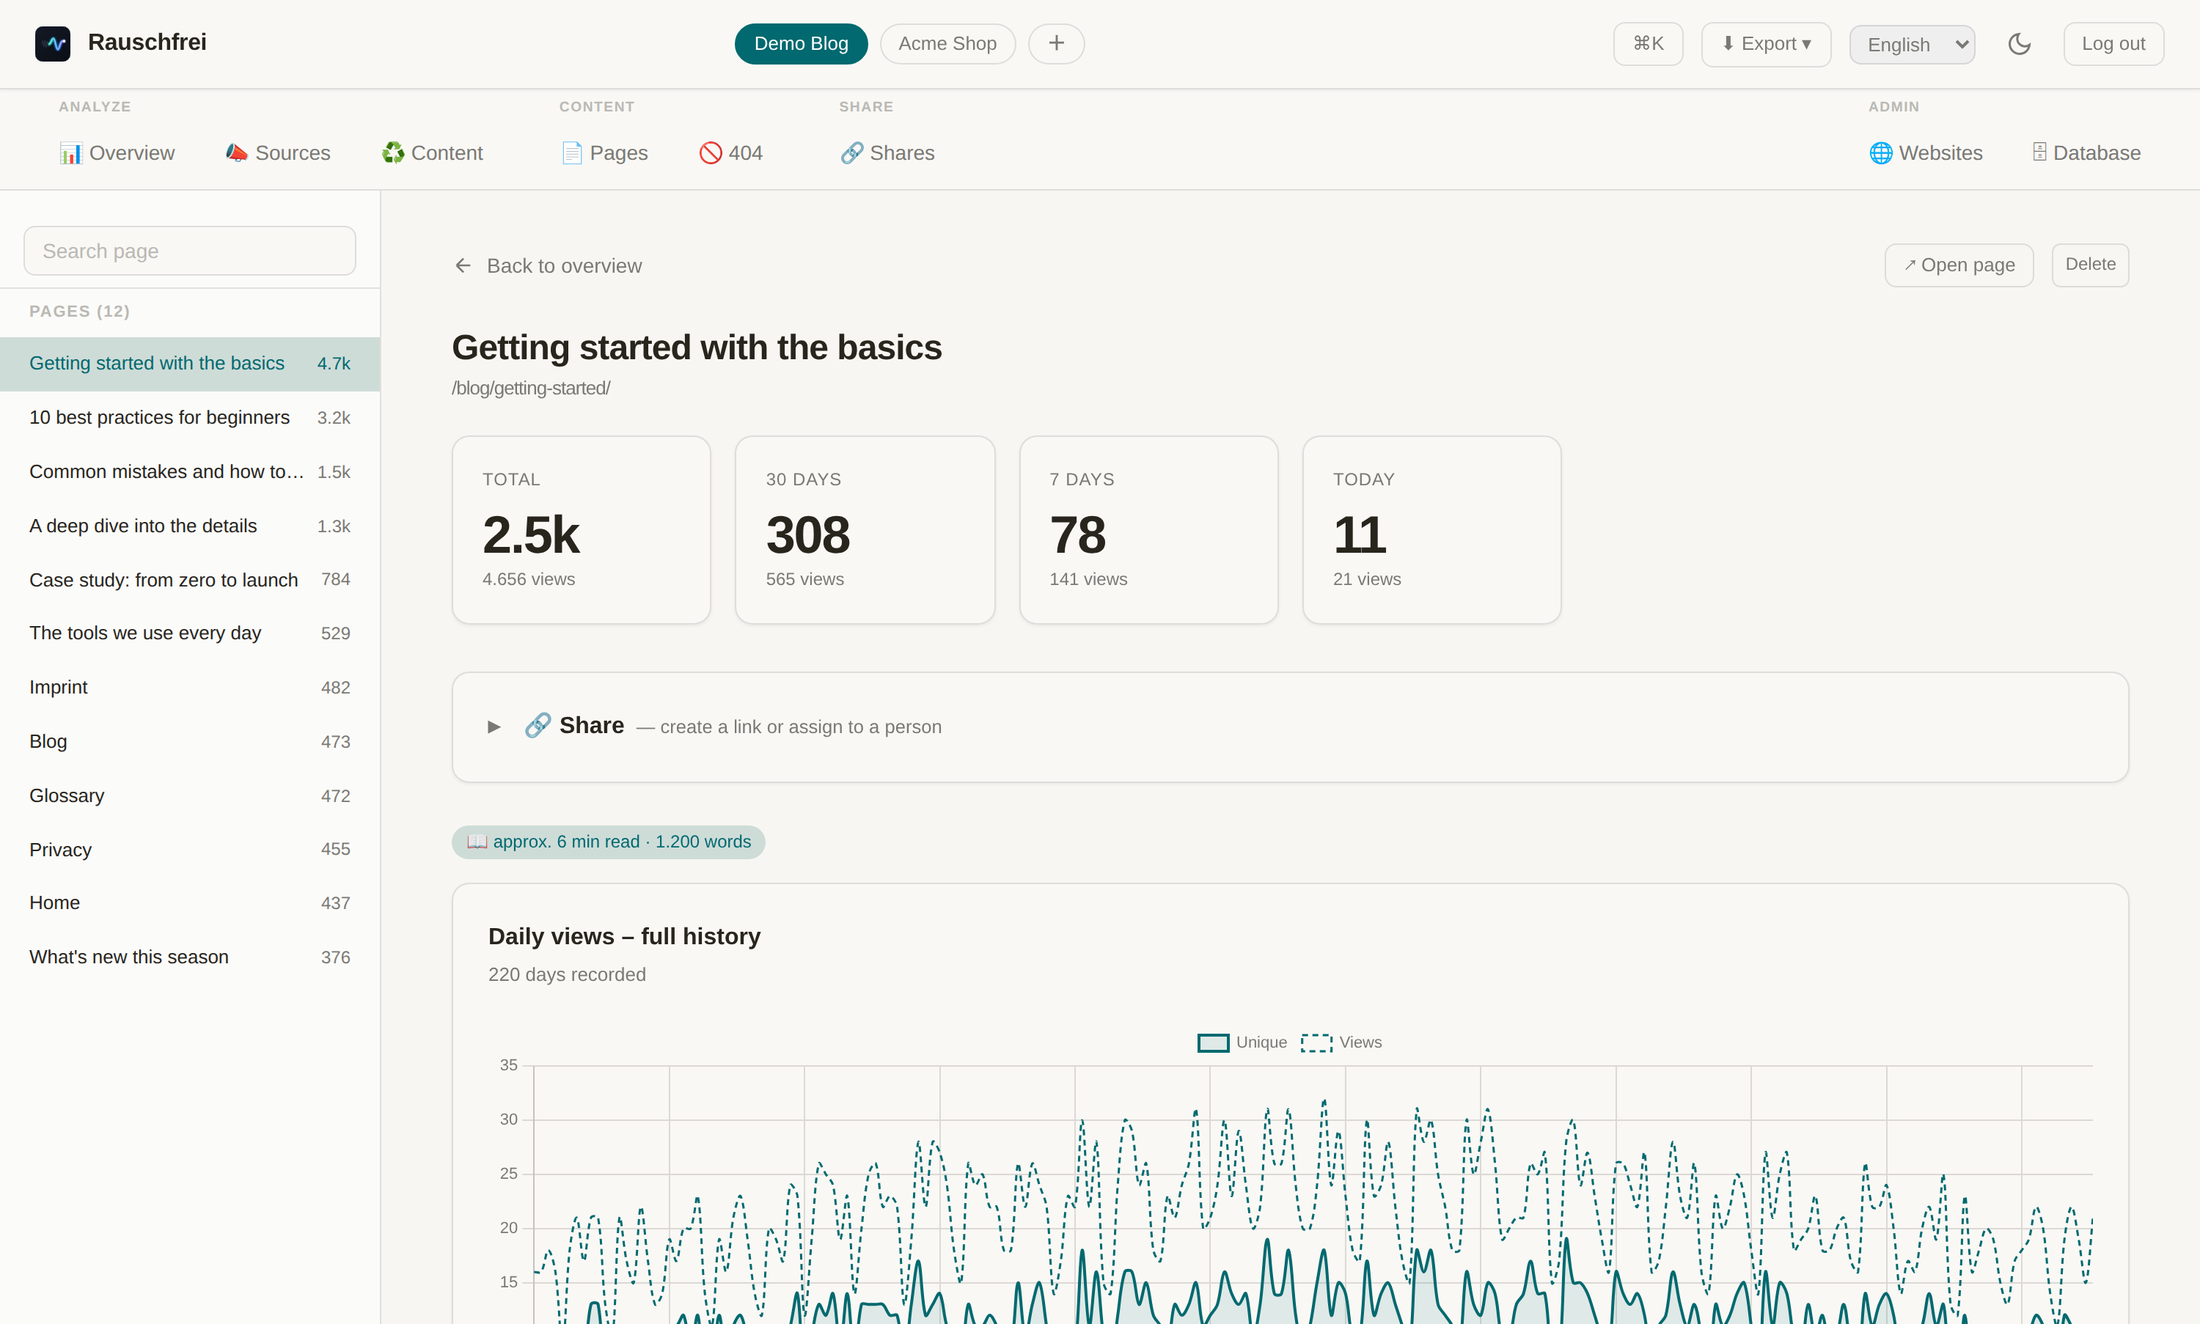Click the Open page button
Viewport: 2200px width, 1324px height.
pos(1959,265)
